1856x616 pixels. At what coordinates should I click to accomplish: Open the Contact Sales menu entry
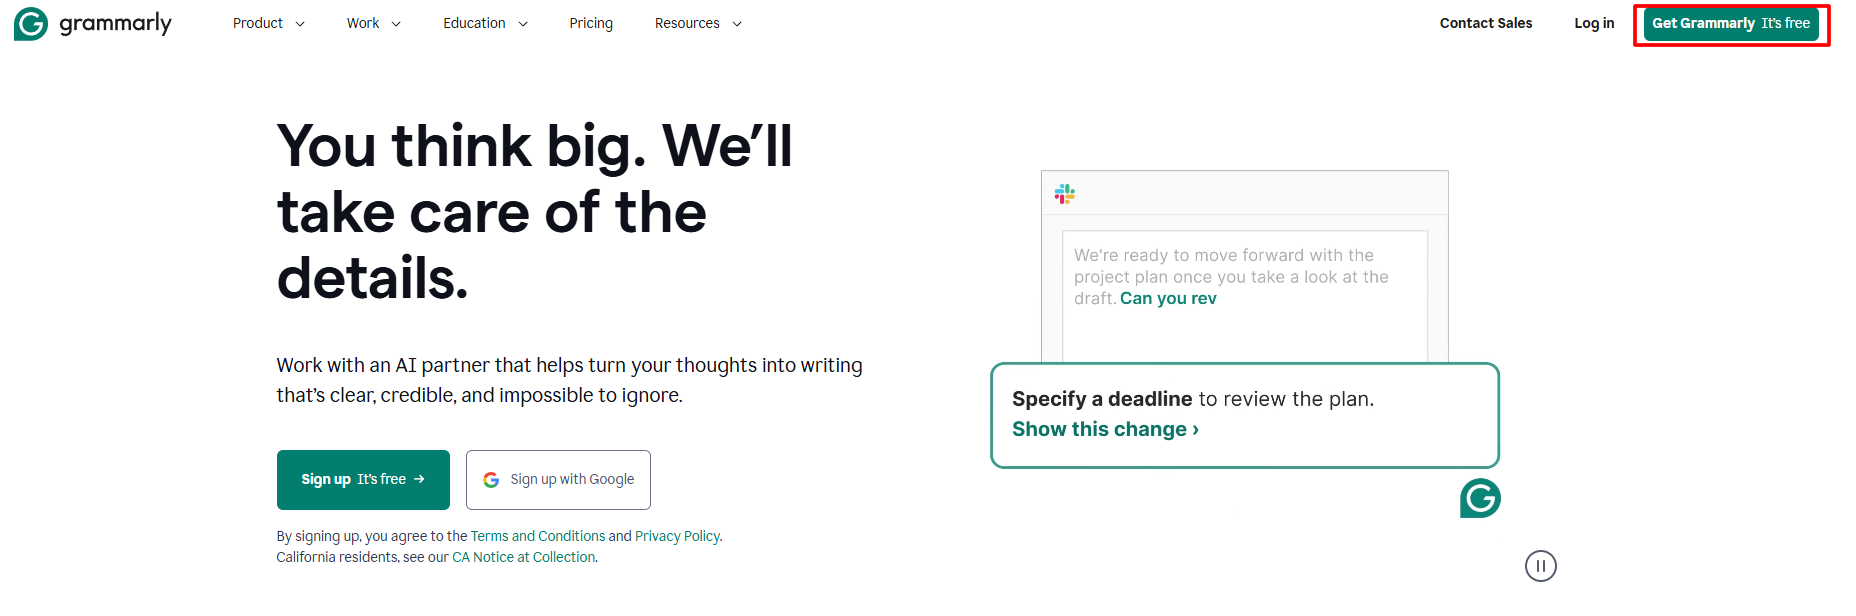point(1486,23)
